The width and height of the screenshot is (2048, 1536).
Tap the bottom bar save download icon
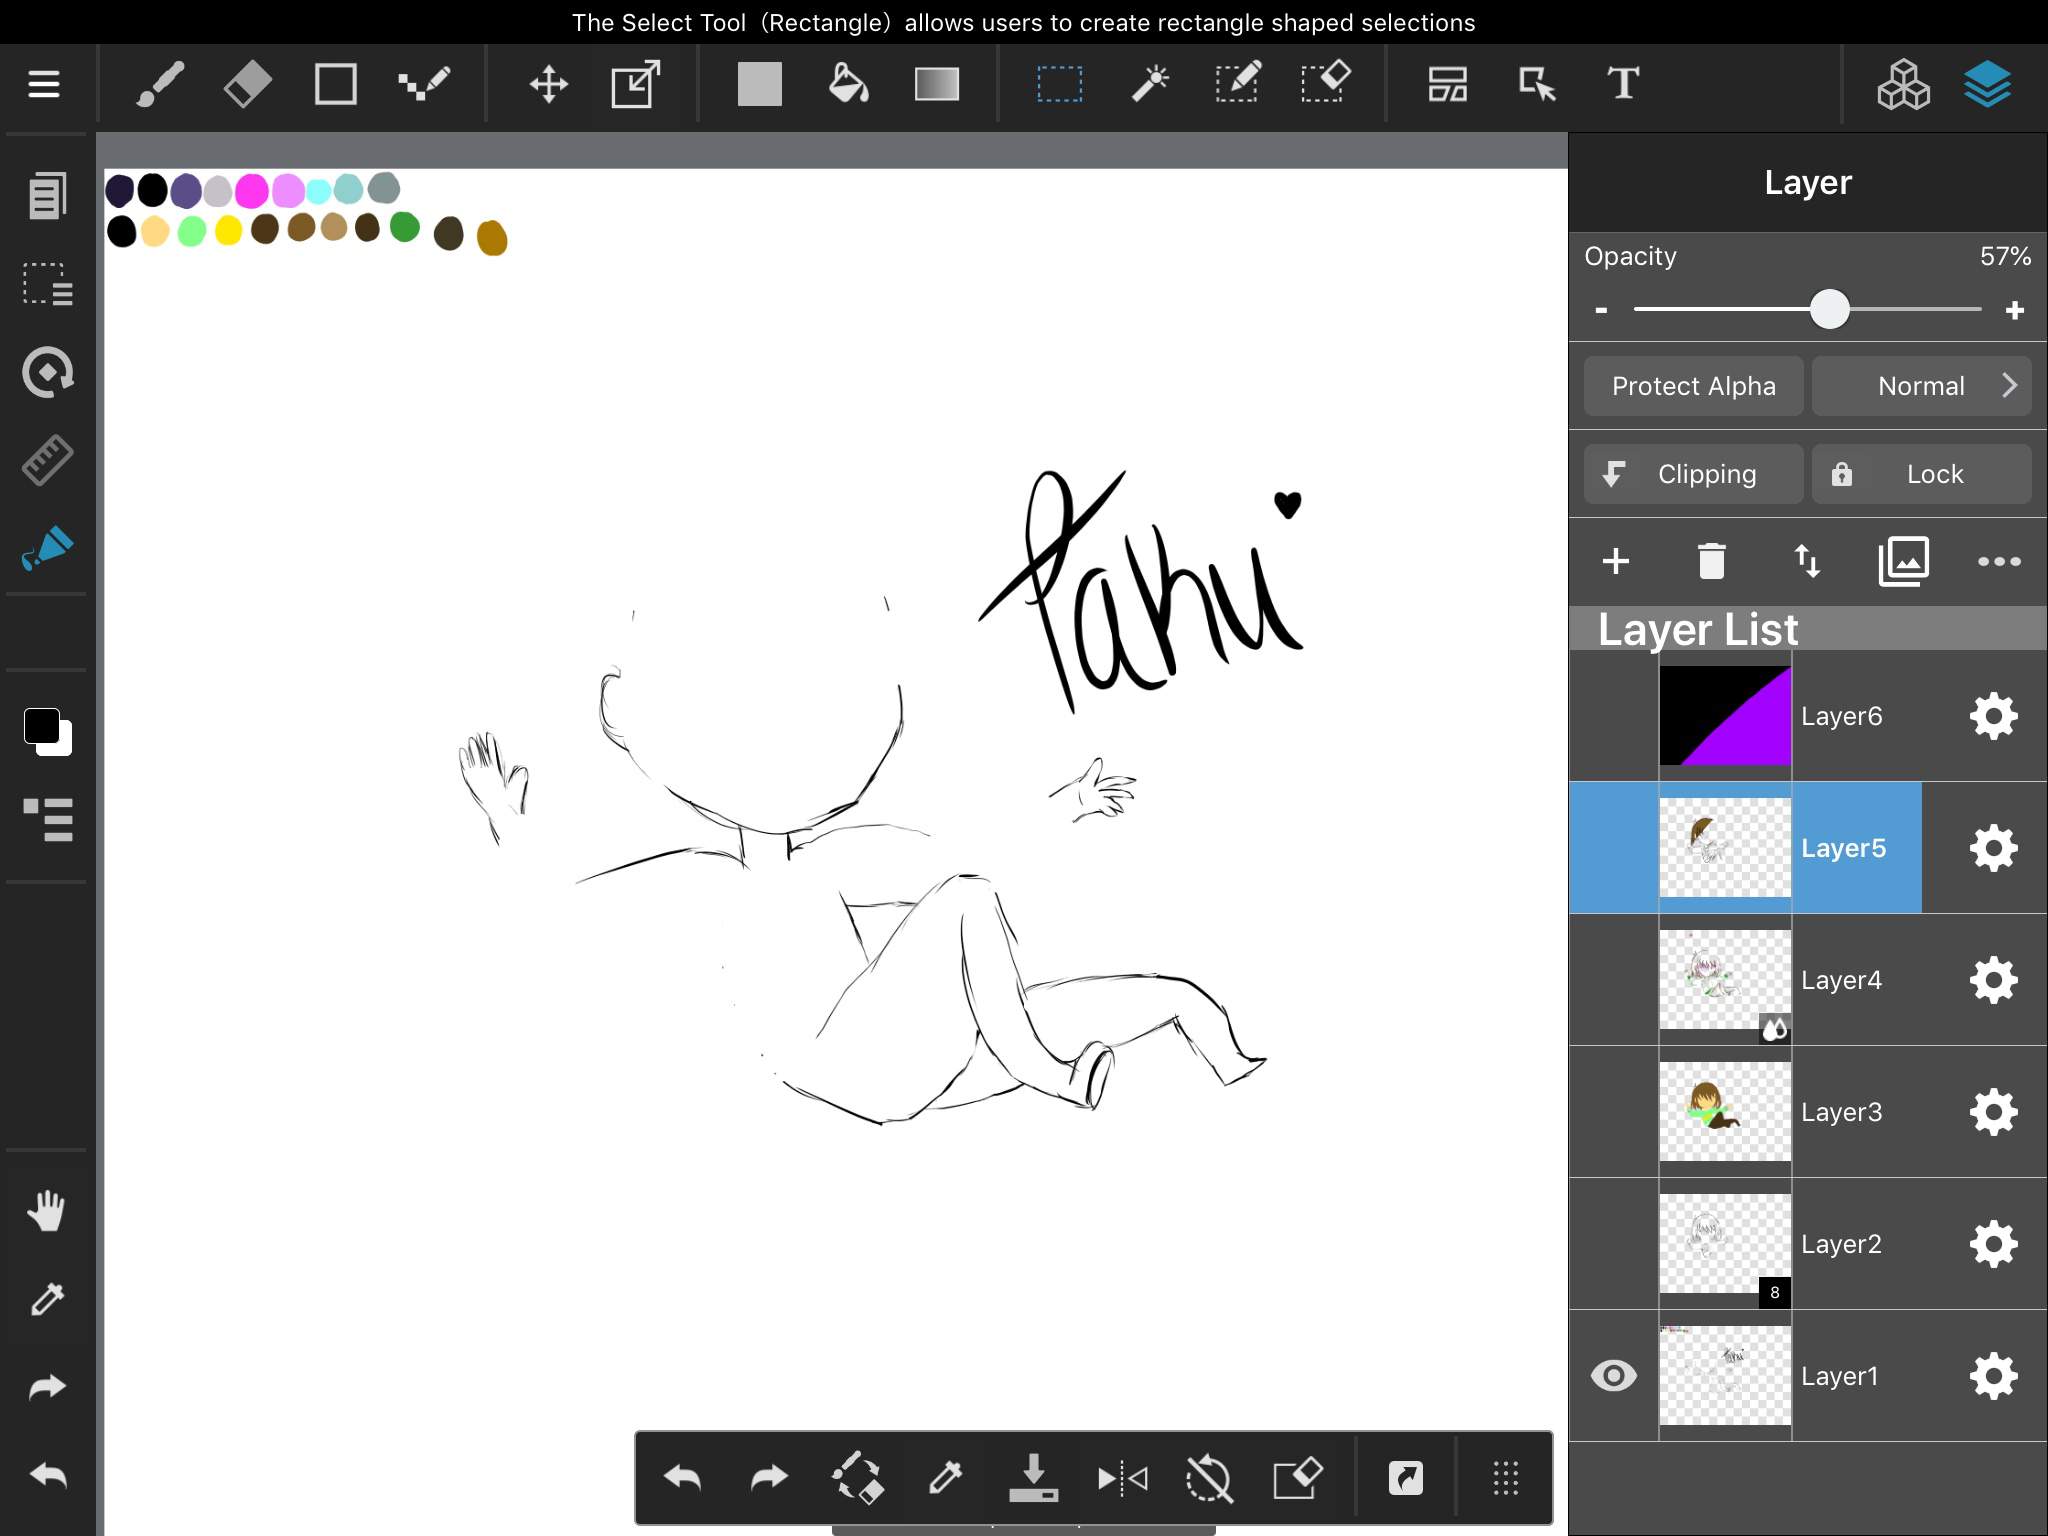pos(1033,1478)
